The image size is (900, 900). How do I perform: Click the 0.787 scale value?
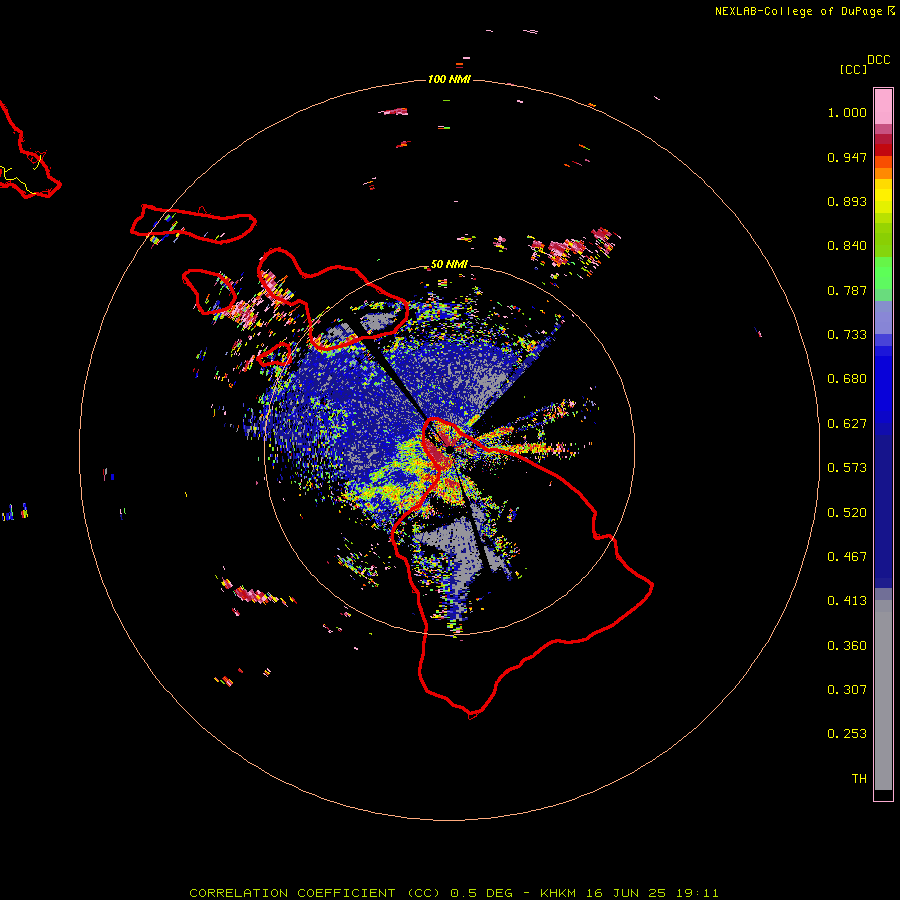point(847,290)
